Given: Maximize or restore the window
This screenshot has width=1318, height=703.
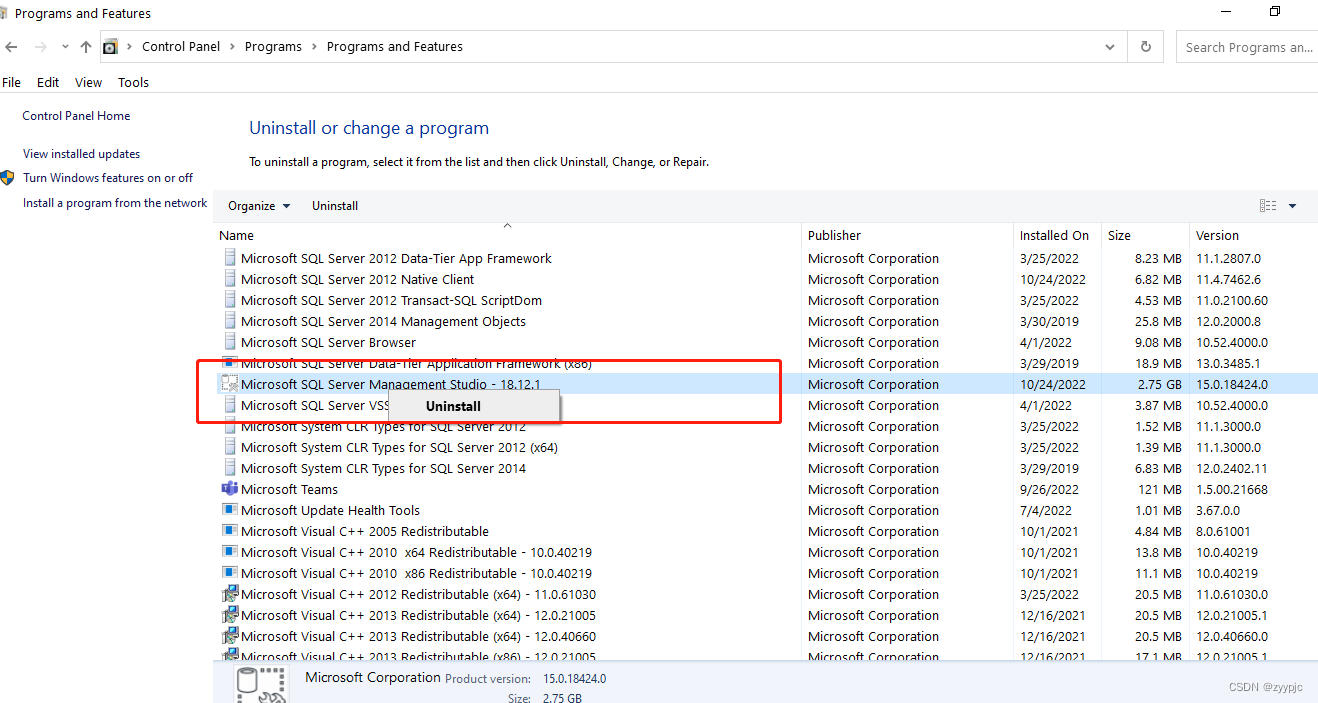Looking at the screenshot, I should coord(1275,12).
